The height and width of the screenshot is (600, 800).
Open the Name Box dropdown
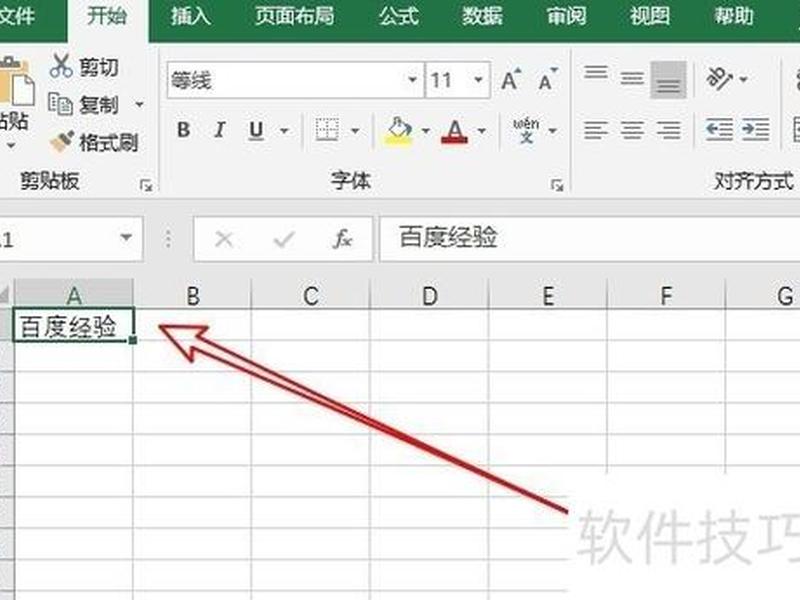[126, 238]
